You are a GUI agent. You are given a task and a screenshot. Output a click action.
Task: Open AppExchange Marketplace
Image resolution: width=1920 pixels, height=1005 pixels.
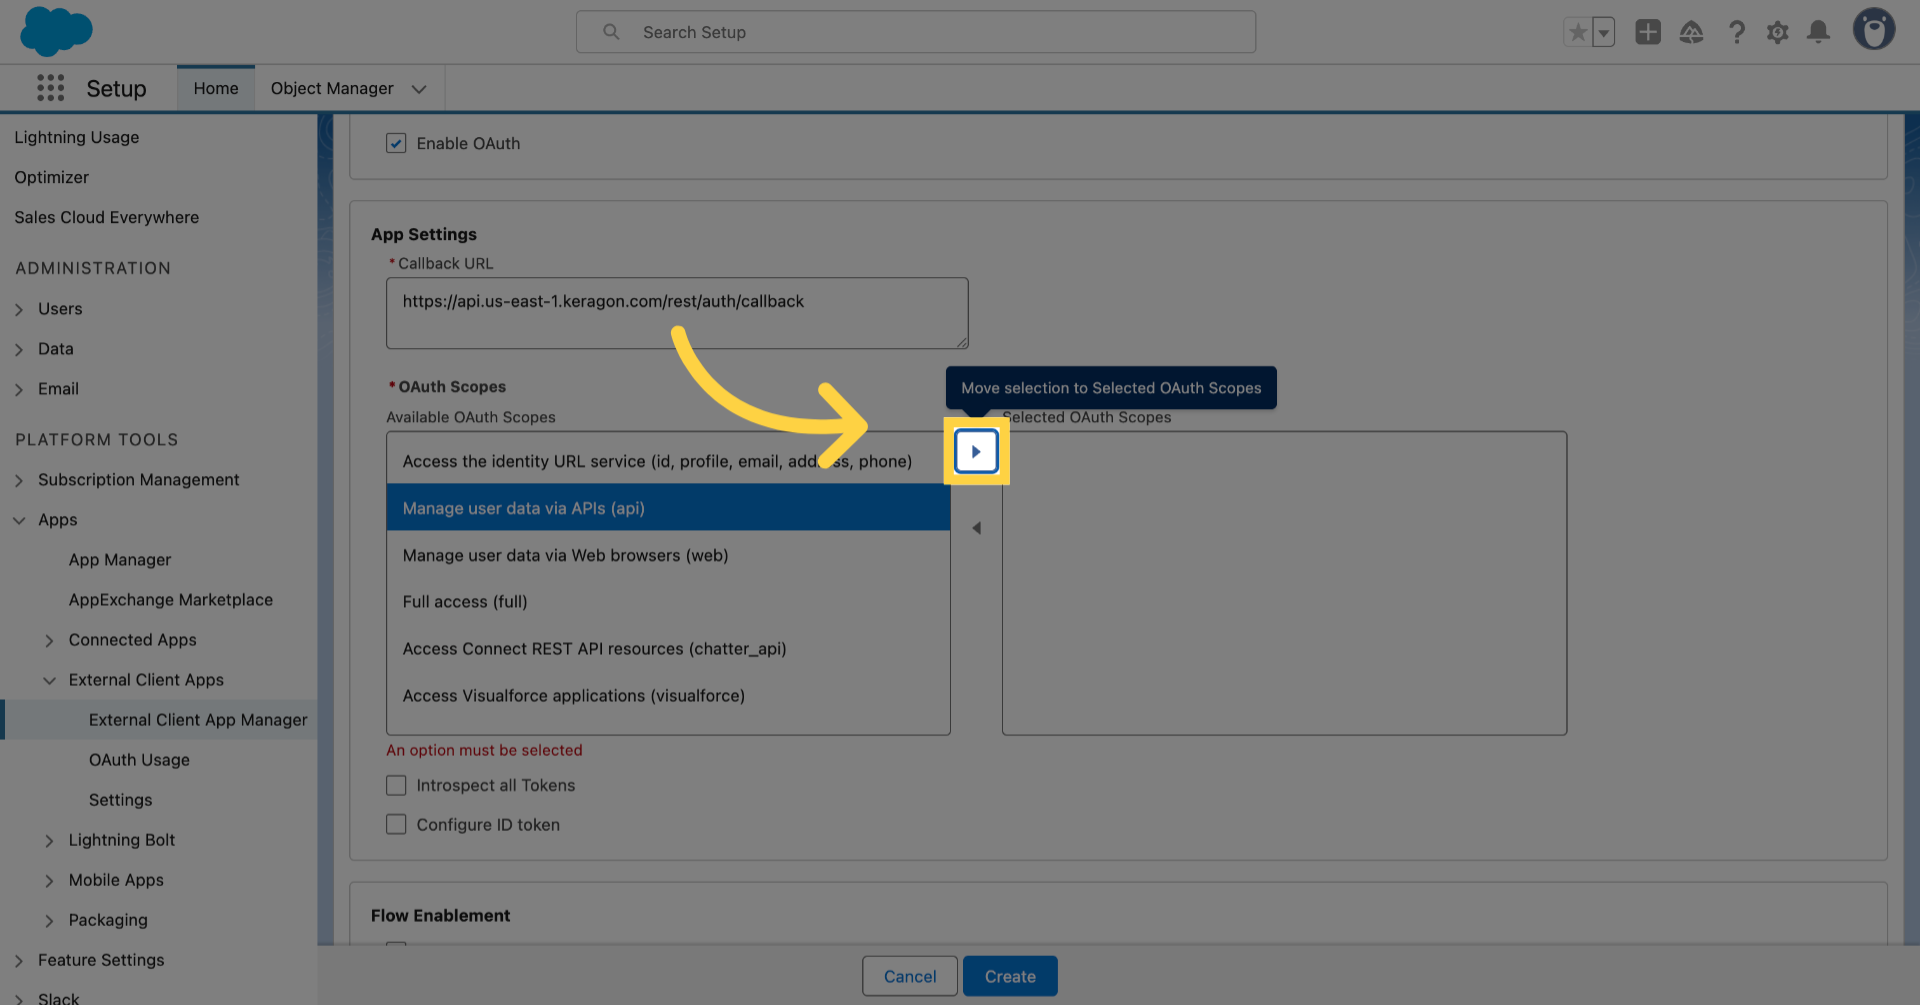[x=171, y=600]
